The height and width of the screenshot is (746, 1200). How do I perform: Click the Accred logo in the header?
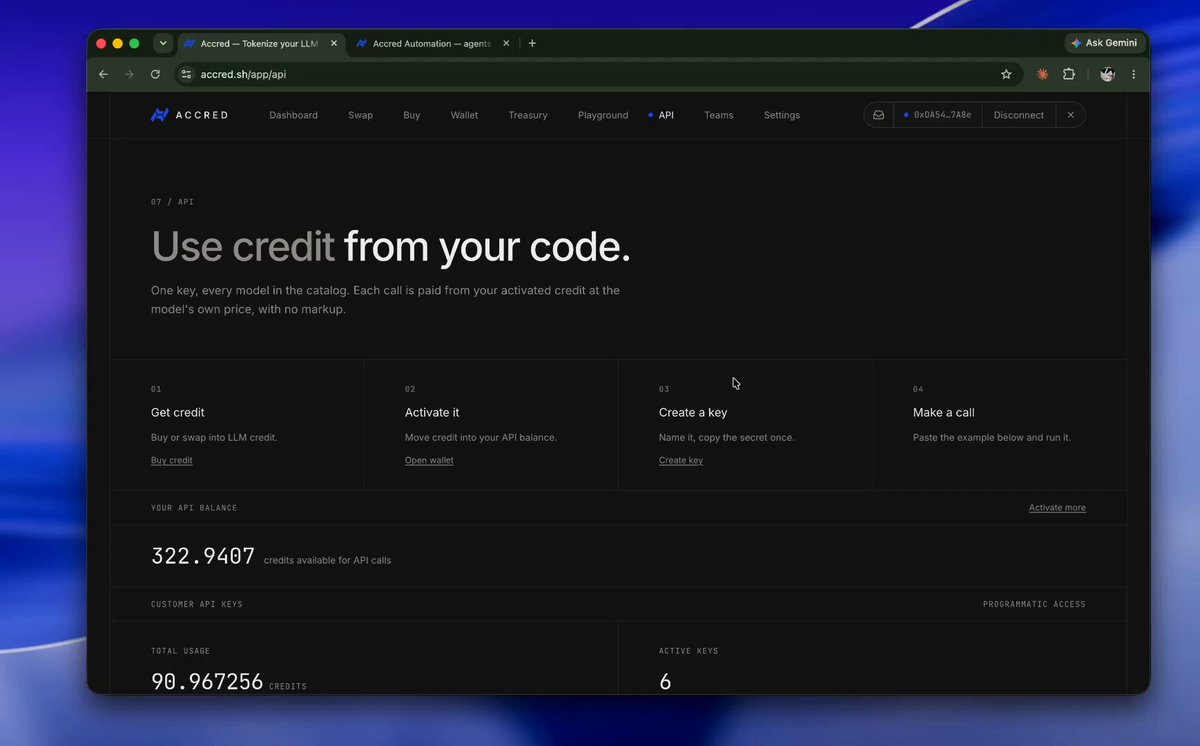coord(190,115)
